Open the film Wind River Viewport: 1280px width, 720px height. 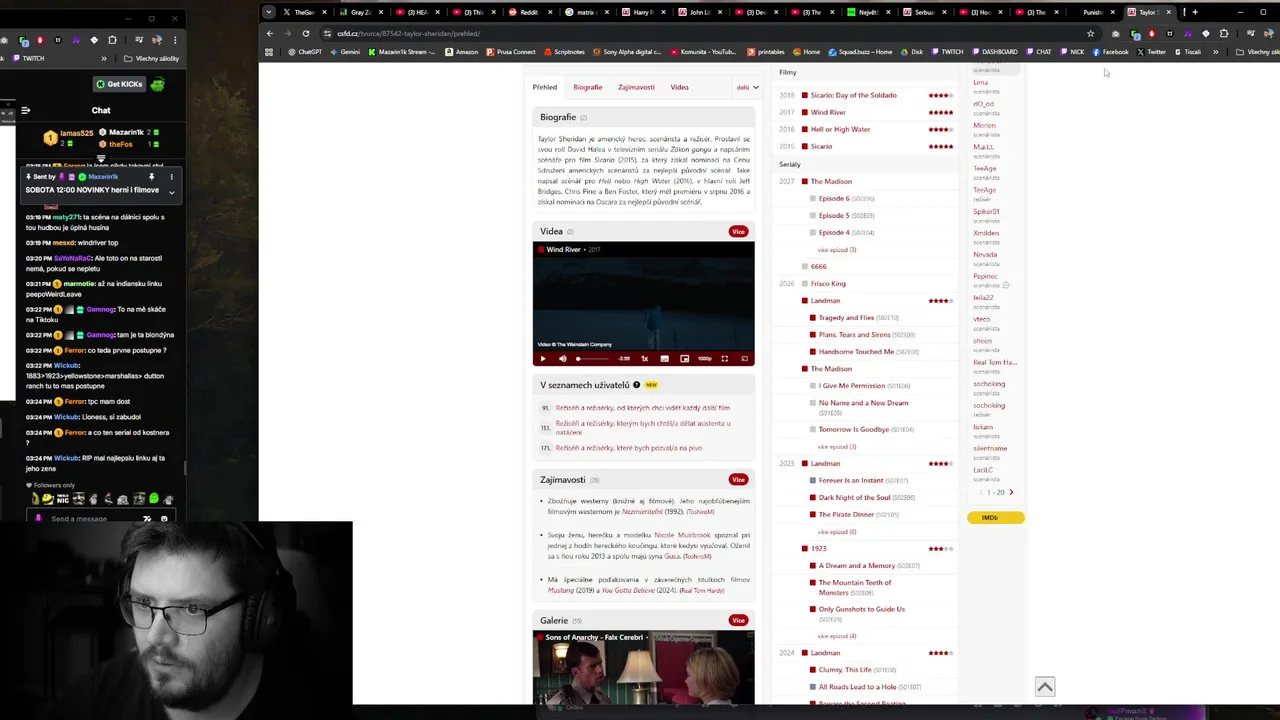pyautogui.click(x=828, y=112)
